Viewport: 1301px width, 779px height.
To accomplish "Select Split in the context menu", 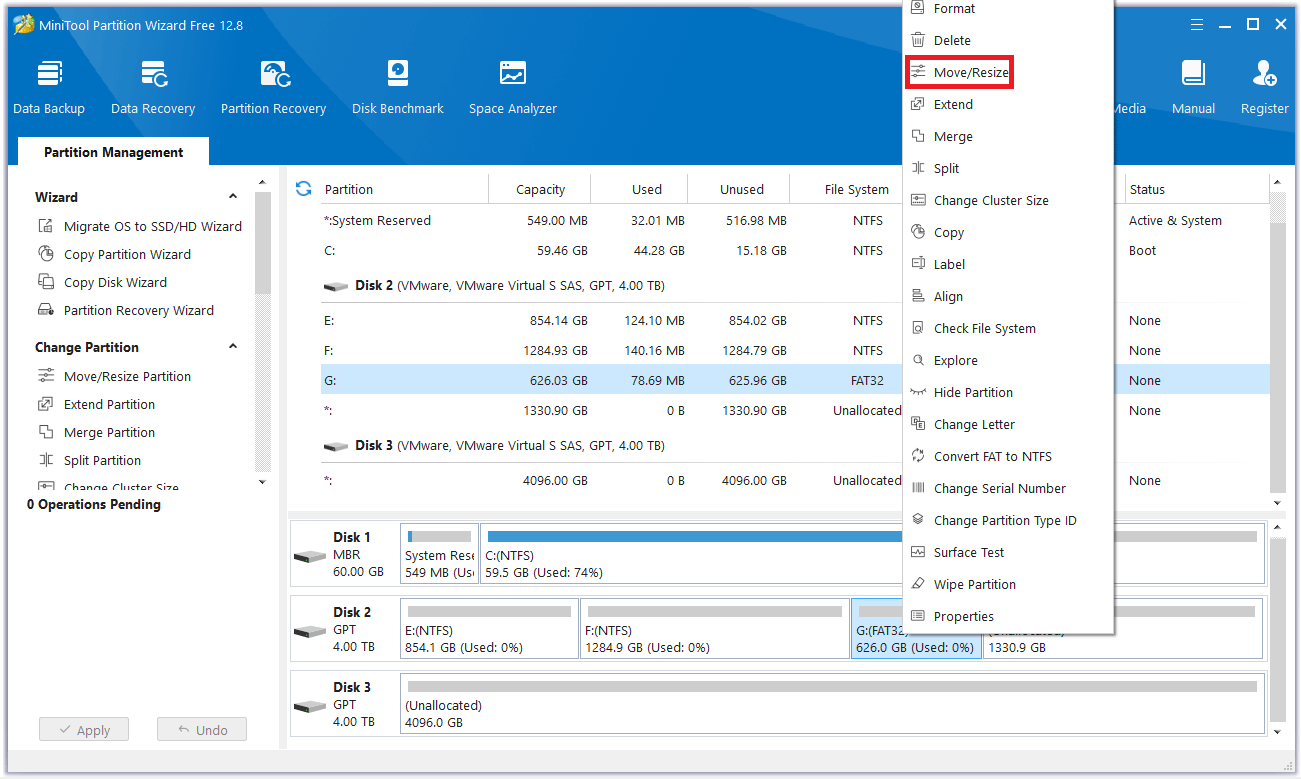I will coord(1008,168).
